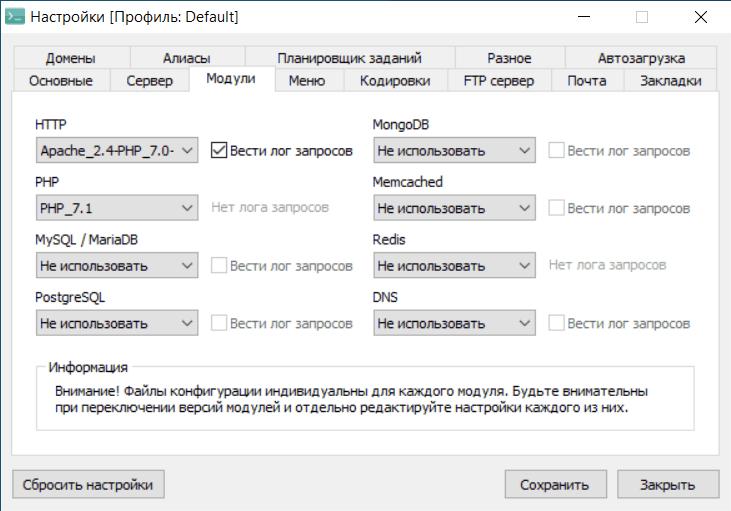Screen dimensions: 731x511
Task: Open the Redis module dropdown
Action: pos(455,267)
